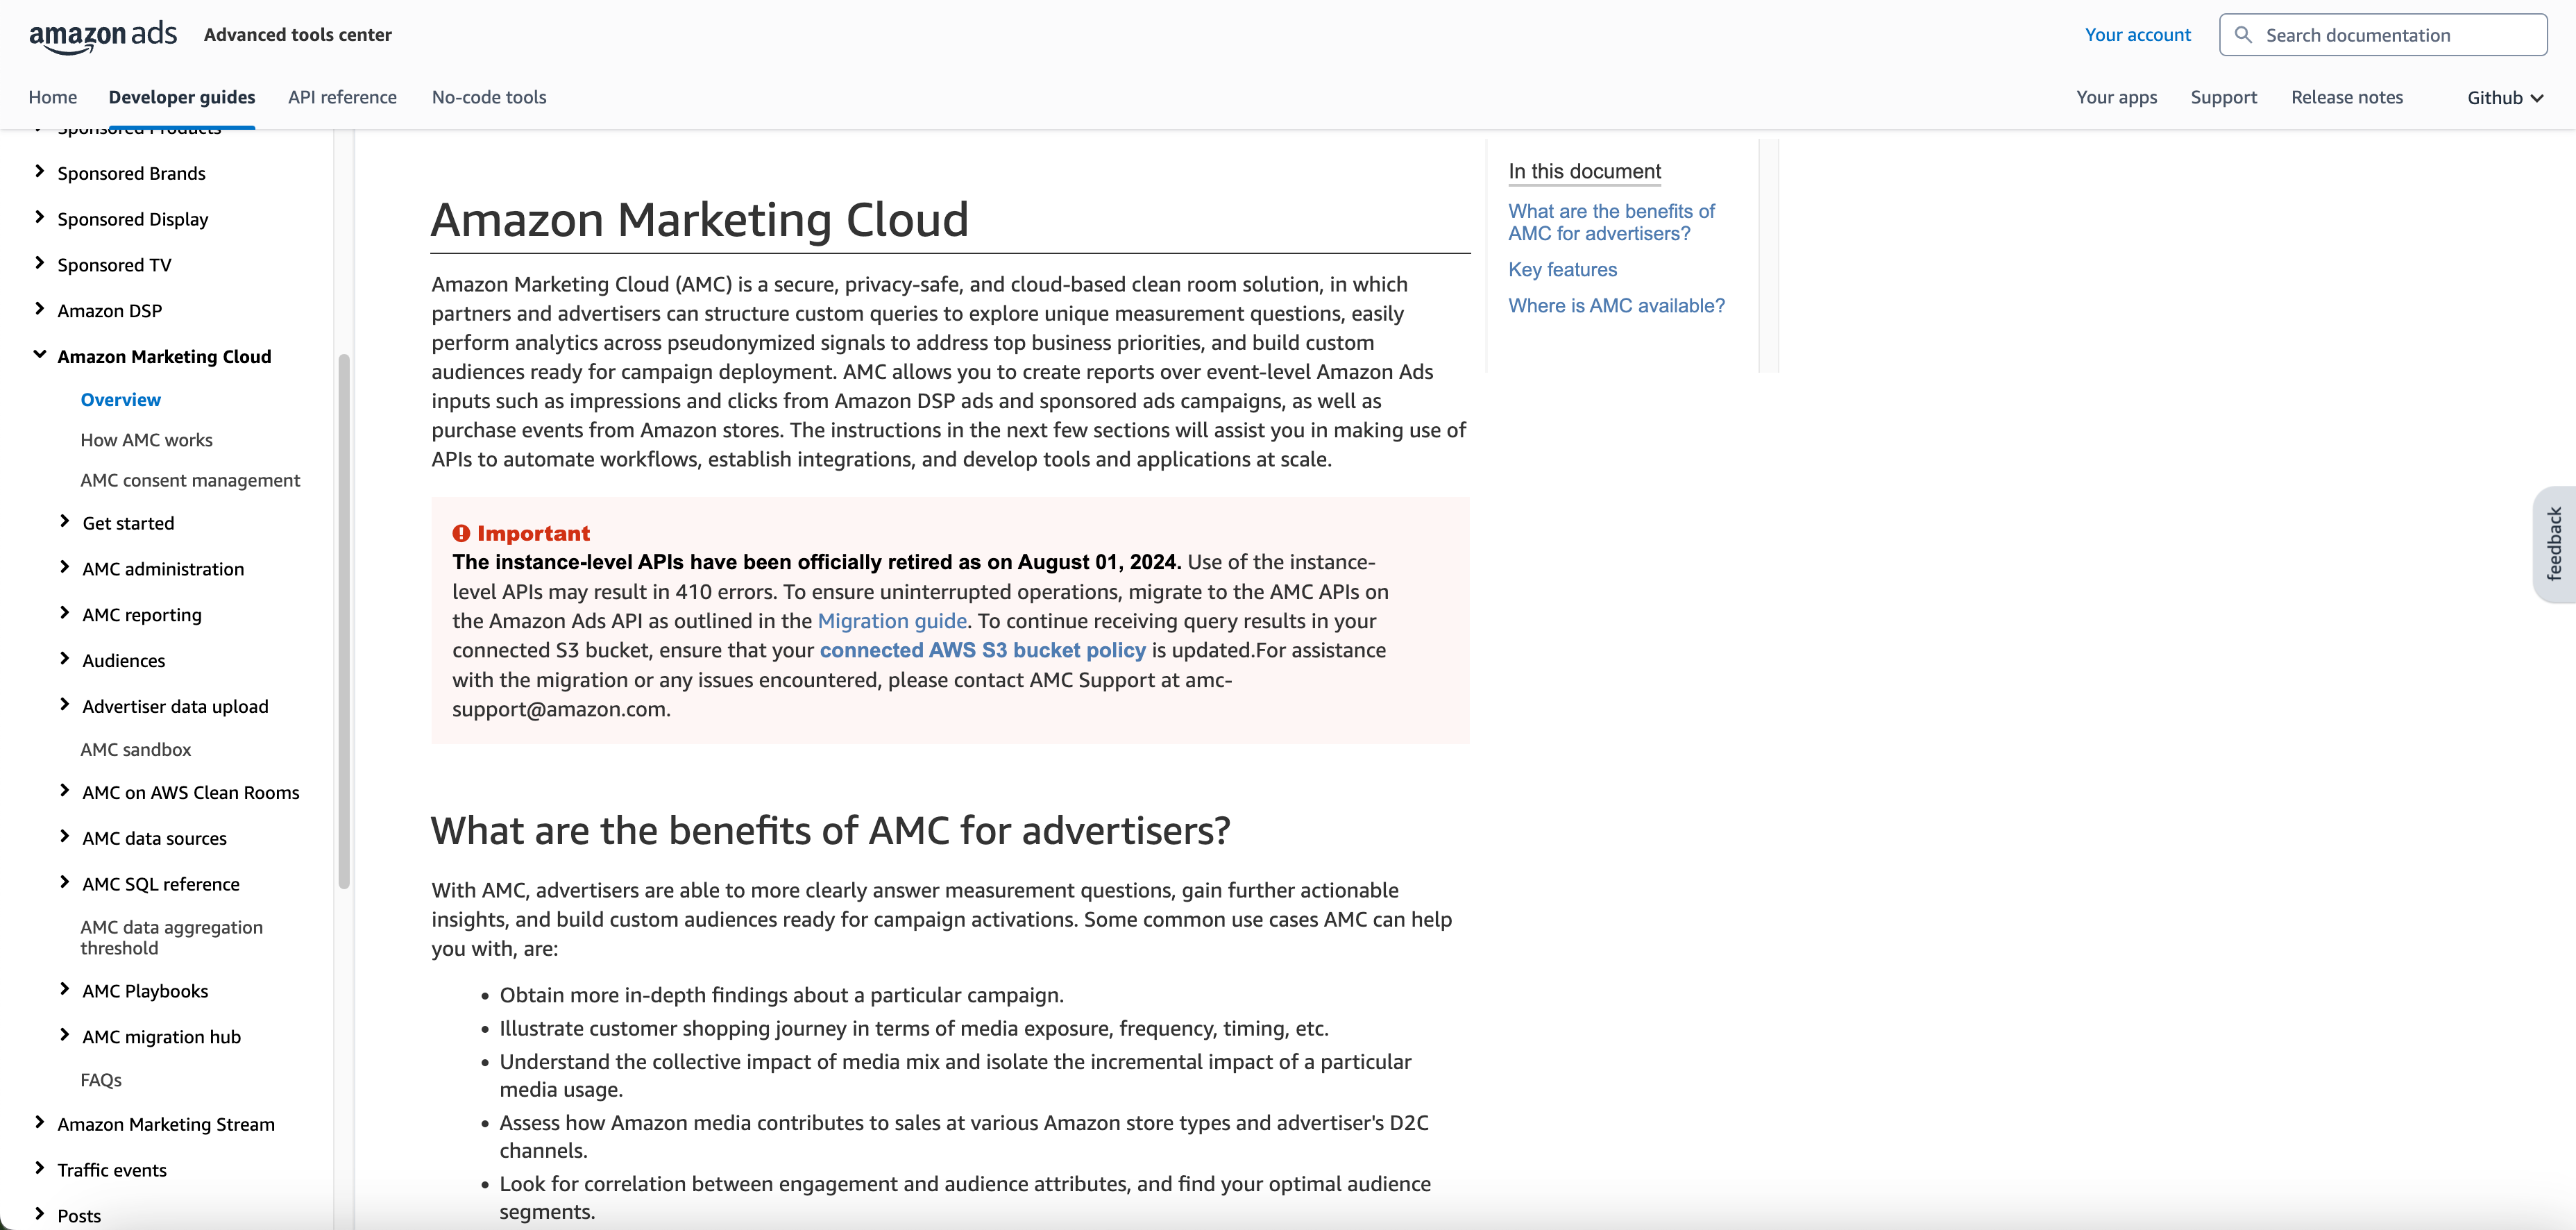Expand the AMC Playbooks chevron
The width and height of the screenshot is (2576, 1230).
pyautogui.click(x=65, y=990)
